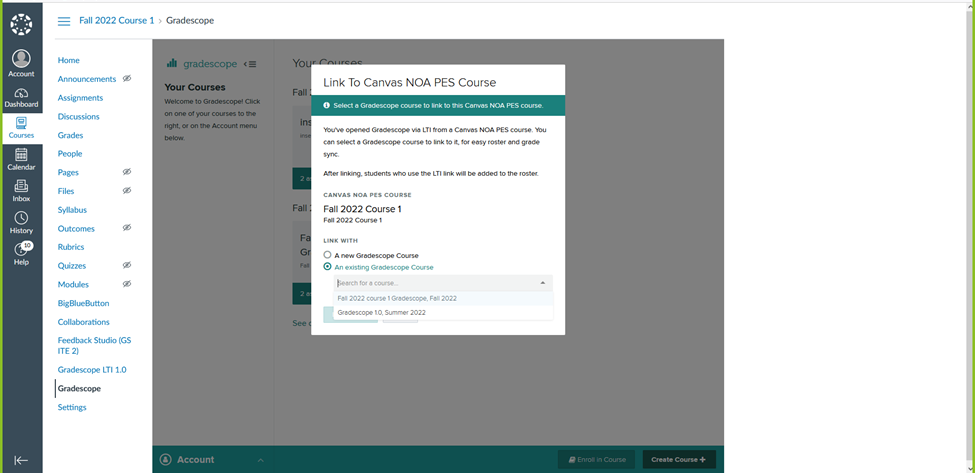The width and height of the screenshot is (975, 473).
Task: Click hidden eye icon beside Pages
Action: pos(127,172)
